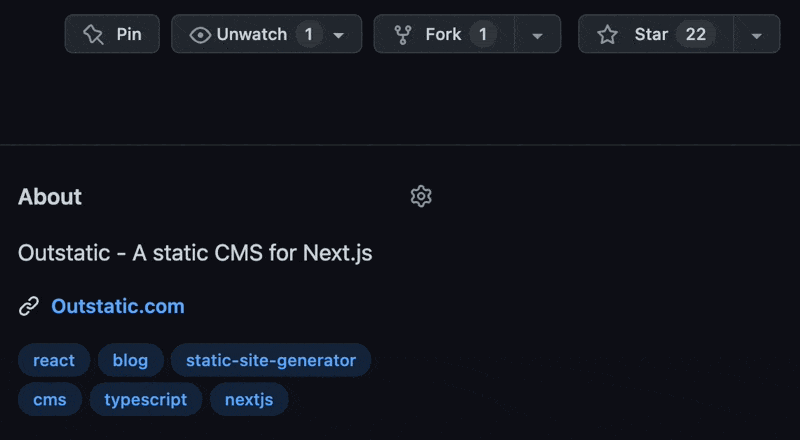800x440 pixels.
Task: Toggle Unwatch for this repository
Action: 251,34
